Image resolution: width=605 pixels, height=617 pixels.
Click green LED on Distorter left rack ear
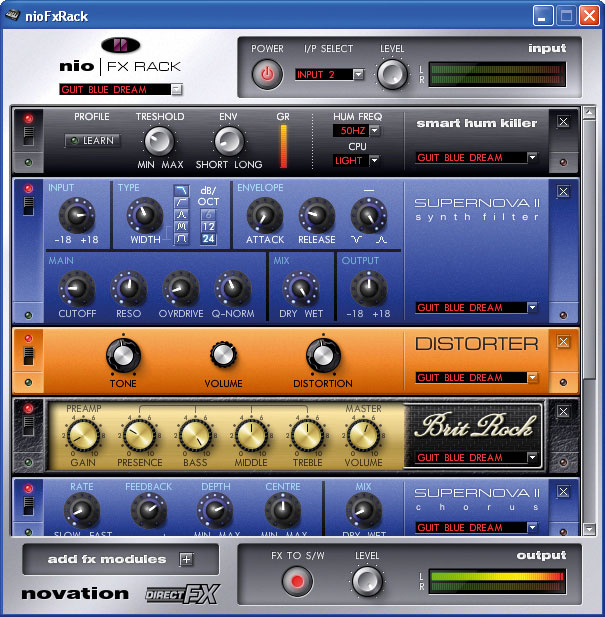(28, 382)
